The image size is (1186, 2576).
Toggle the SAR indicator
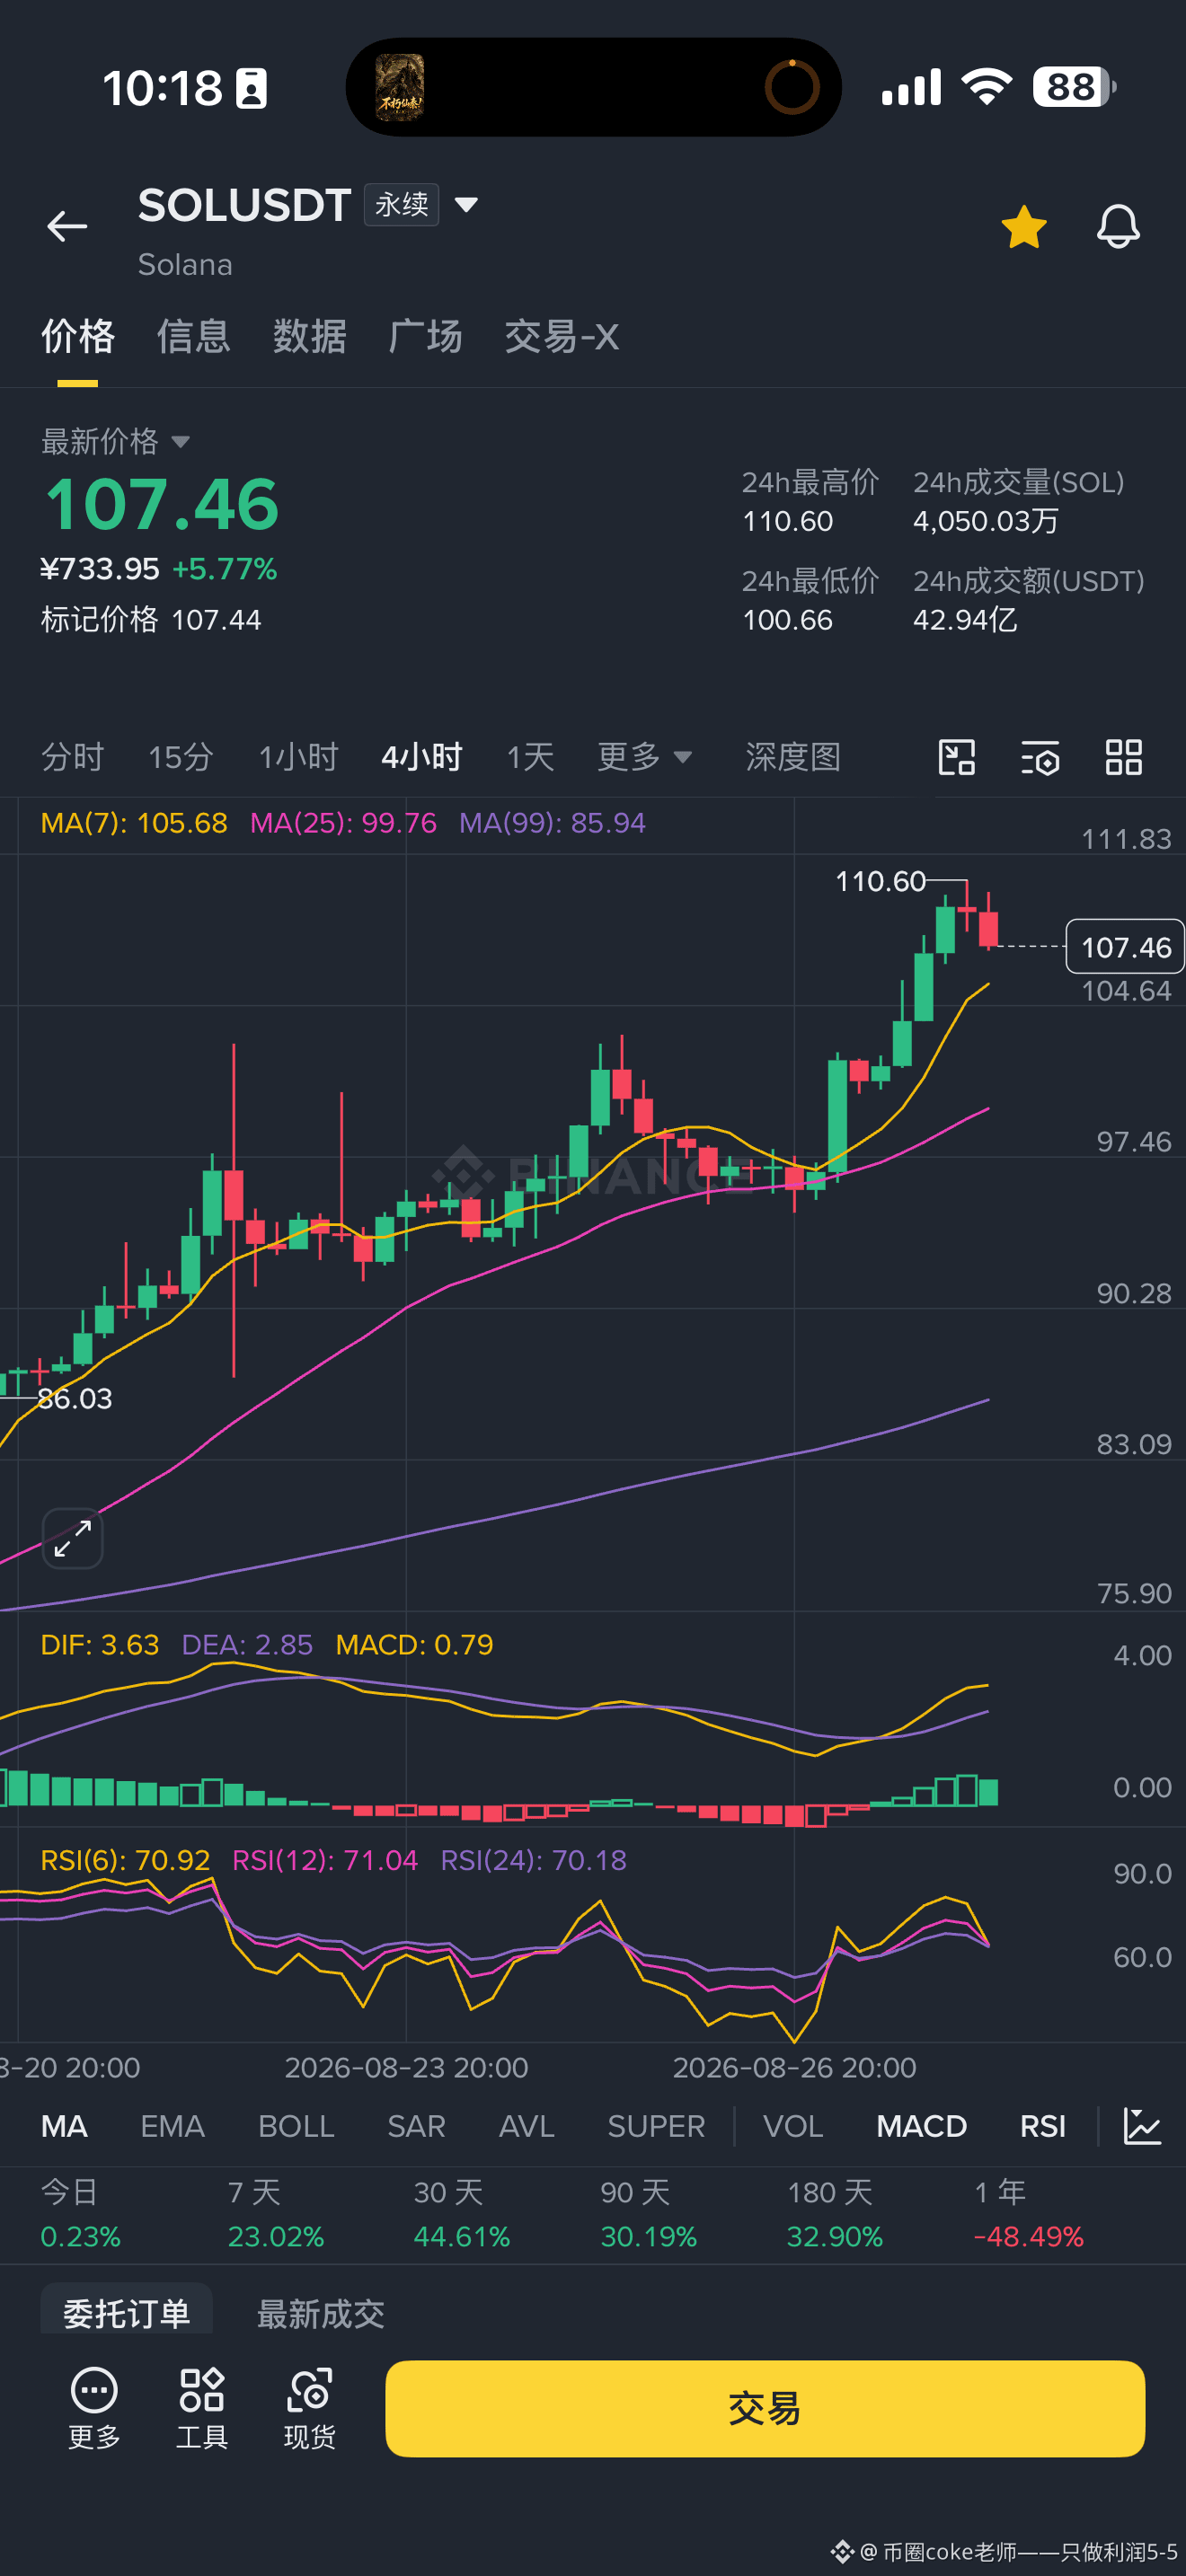[416, 2126]
